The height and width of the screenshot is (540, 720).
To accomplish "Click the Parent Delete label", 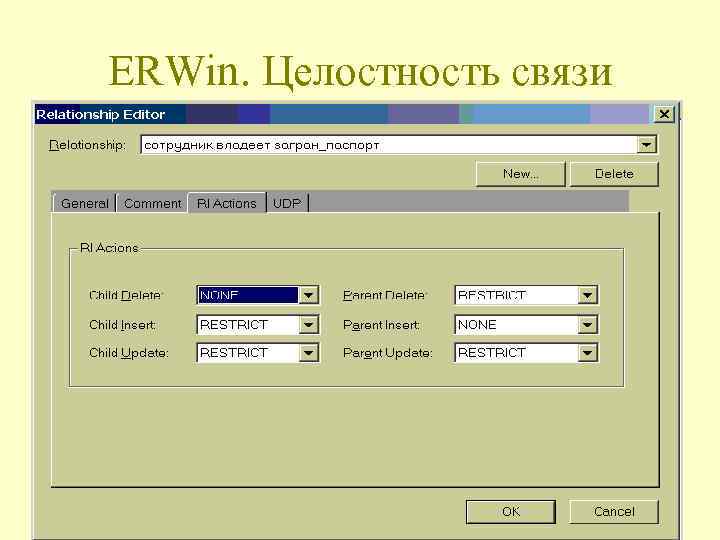I will (385, 295).
